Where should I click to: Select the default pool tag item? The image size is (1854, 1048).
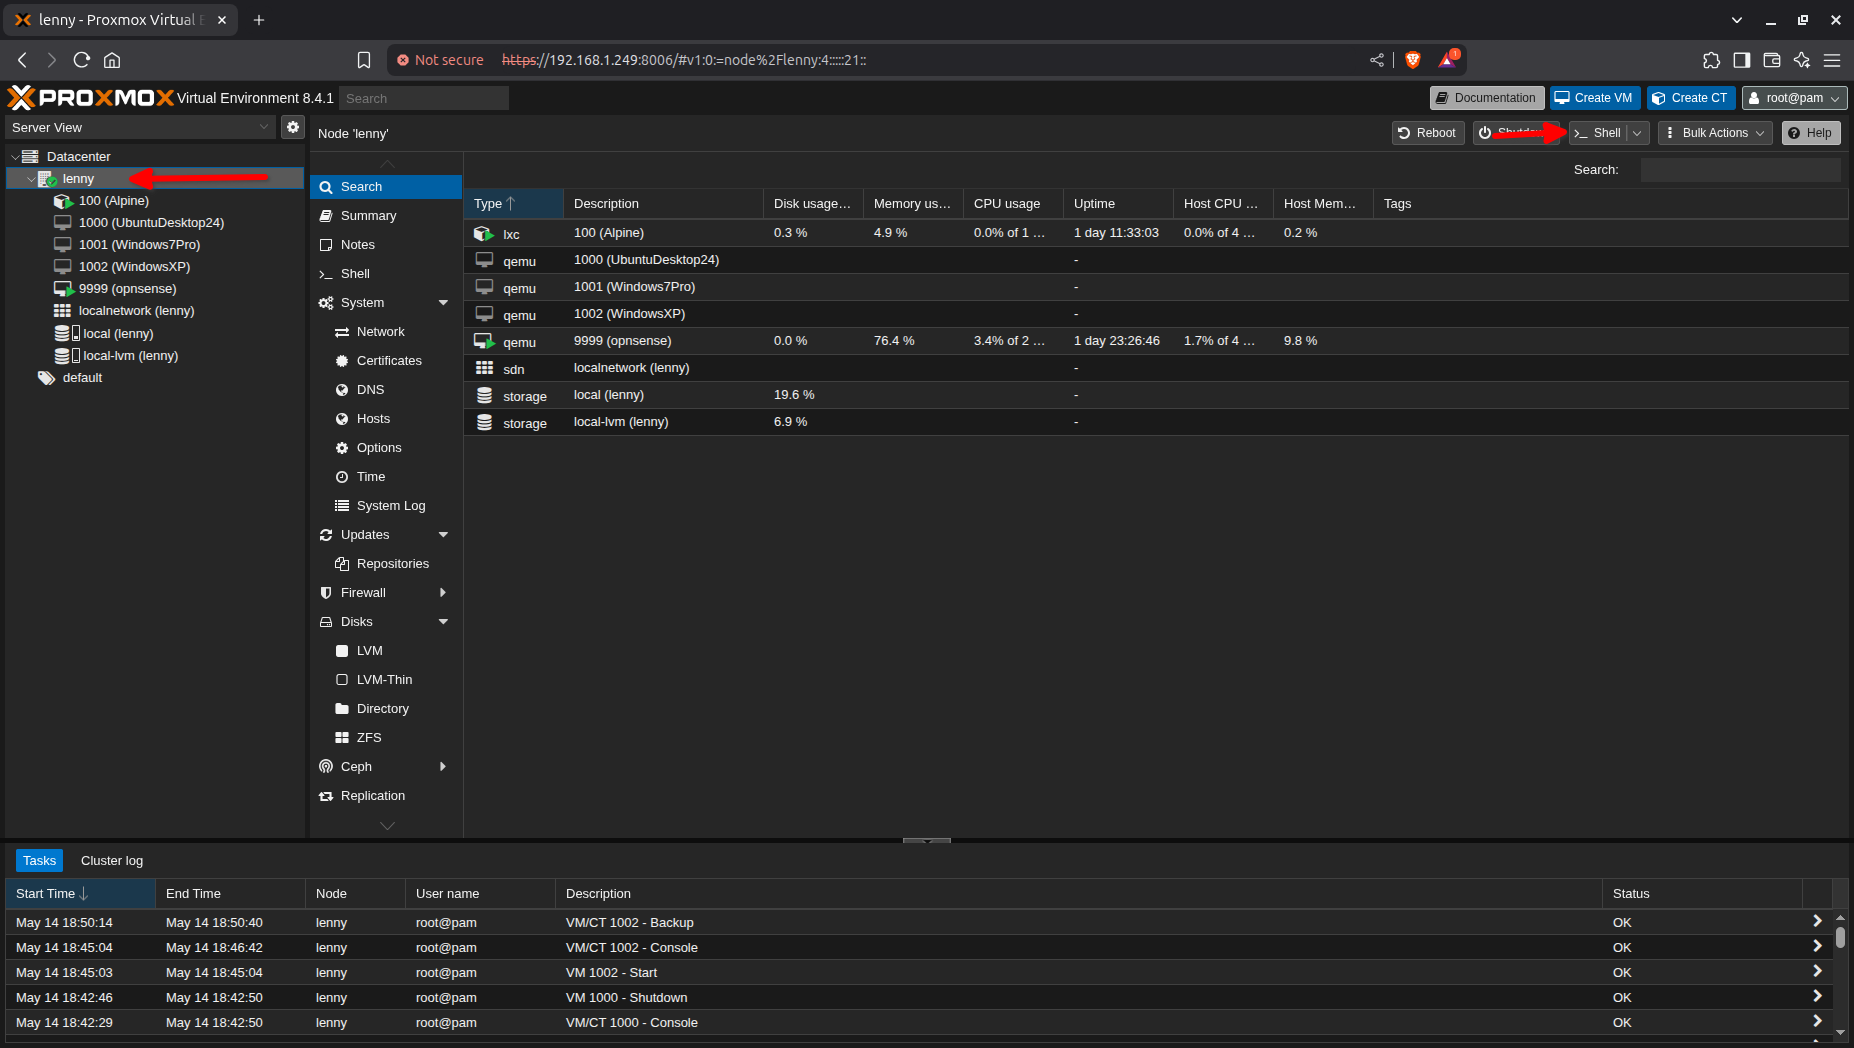(82, 378)
